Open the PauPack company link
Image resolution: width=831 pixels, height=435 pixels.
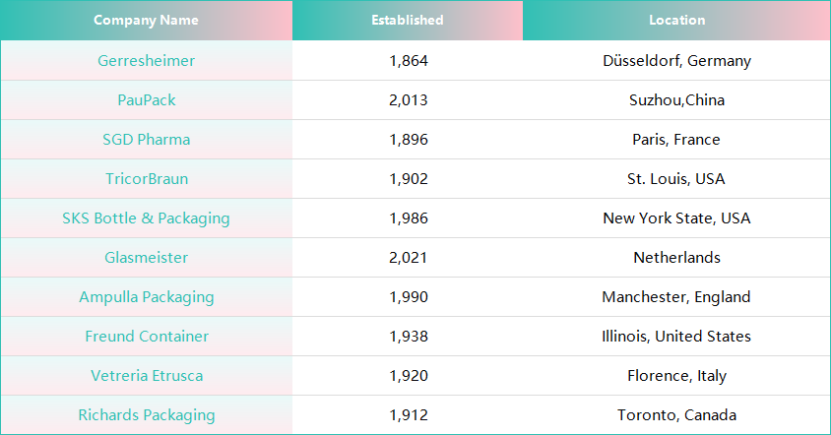(146, 100)
